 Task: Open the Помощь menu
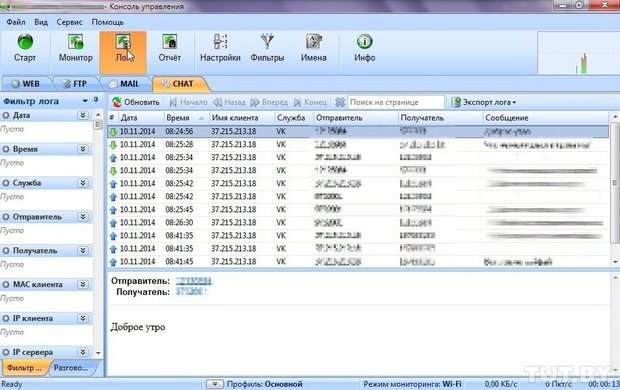108,22
